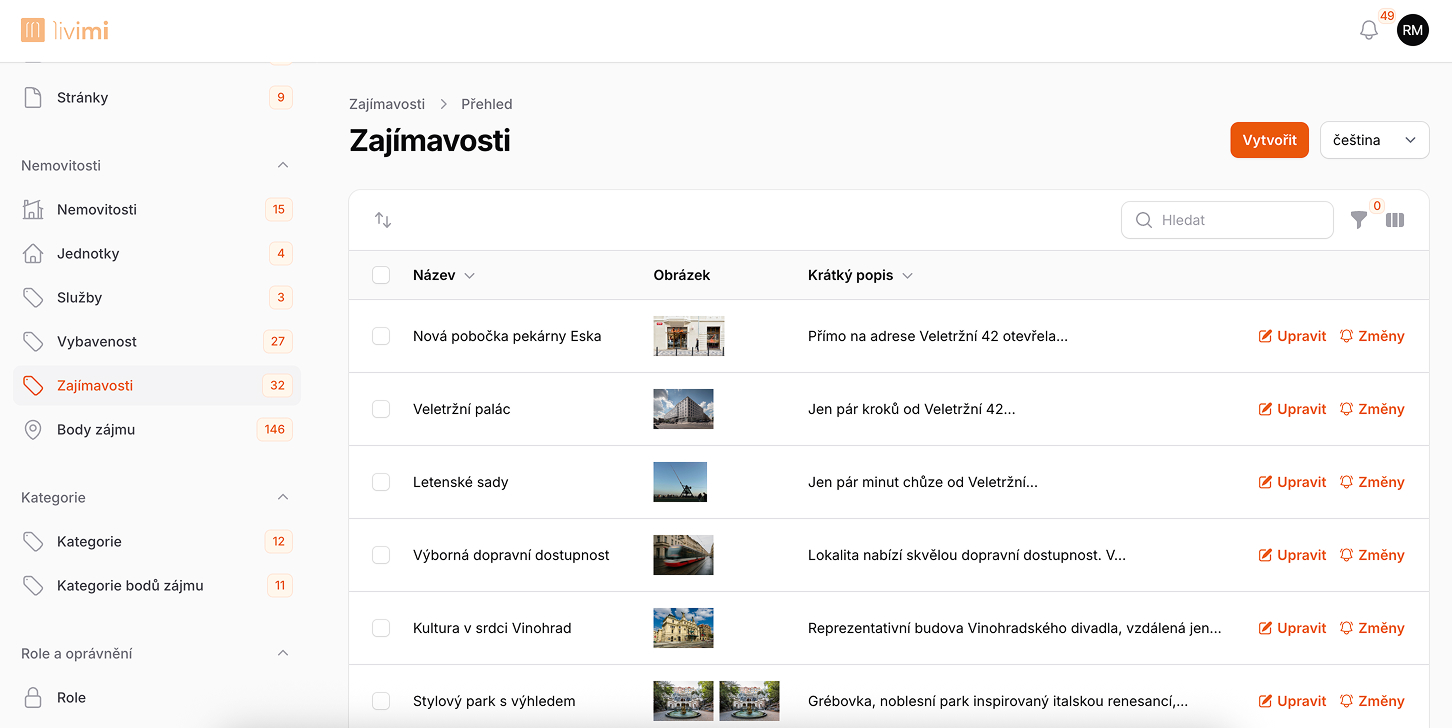The image size is (1452, 728).
Task: Select the checkbox for Nová pobočka pekárny Eska
Action: pos(381,336)
